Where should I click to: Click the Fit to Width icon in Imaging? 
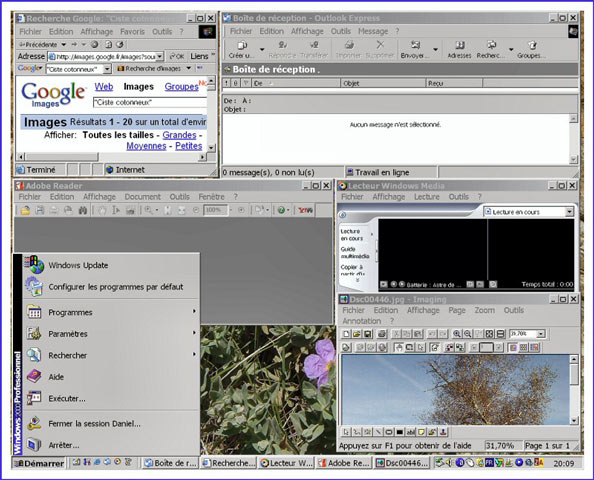click(500, 334)
